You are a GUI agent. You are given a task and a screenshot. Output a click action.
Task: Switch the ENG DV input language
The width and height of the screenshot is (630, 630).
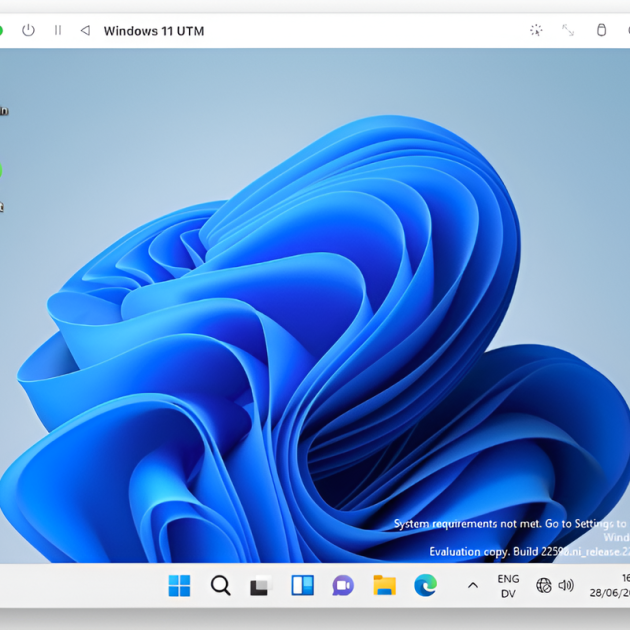pos(508,586)
